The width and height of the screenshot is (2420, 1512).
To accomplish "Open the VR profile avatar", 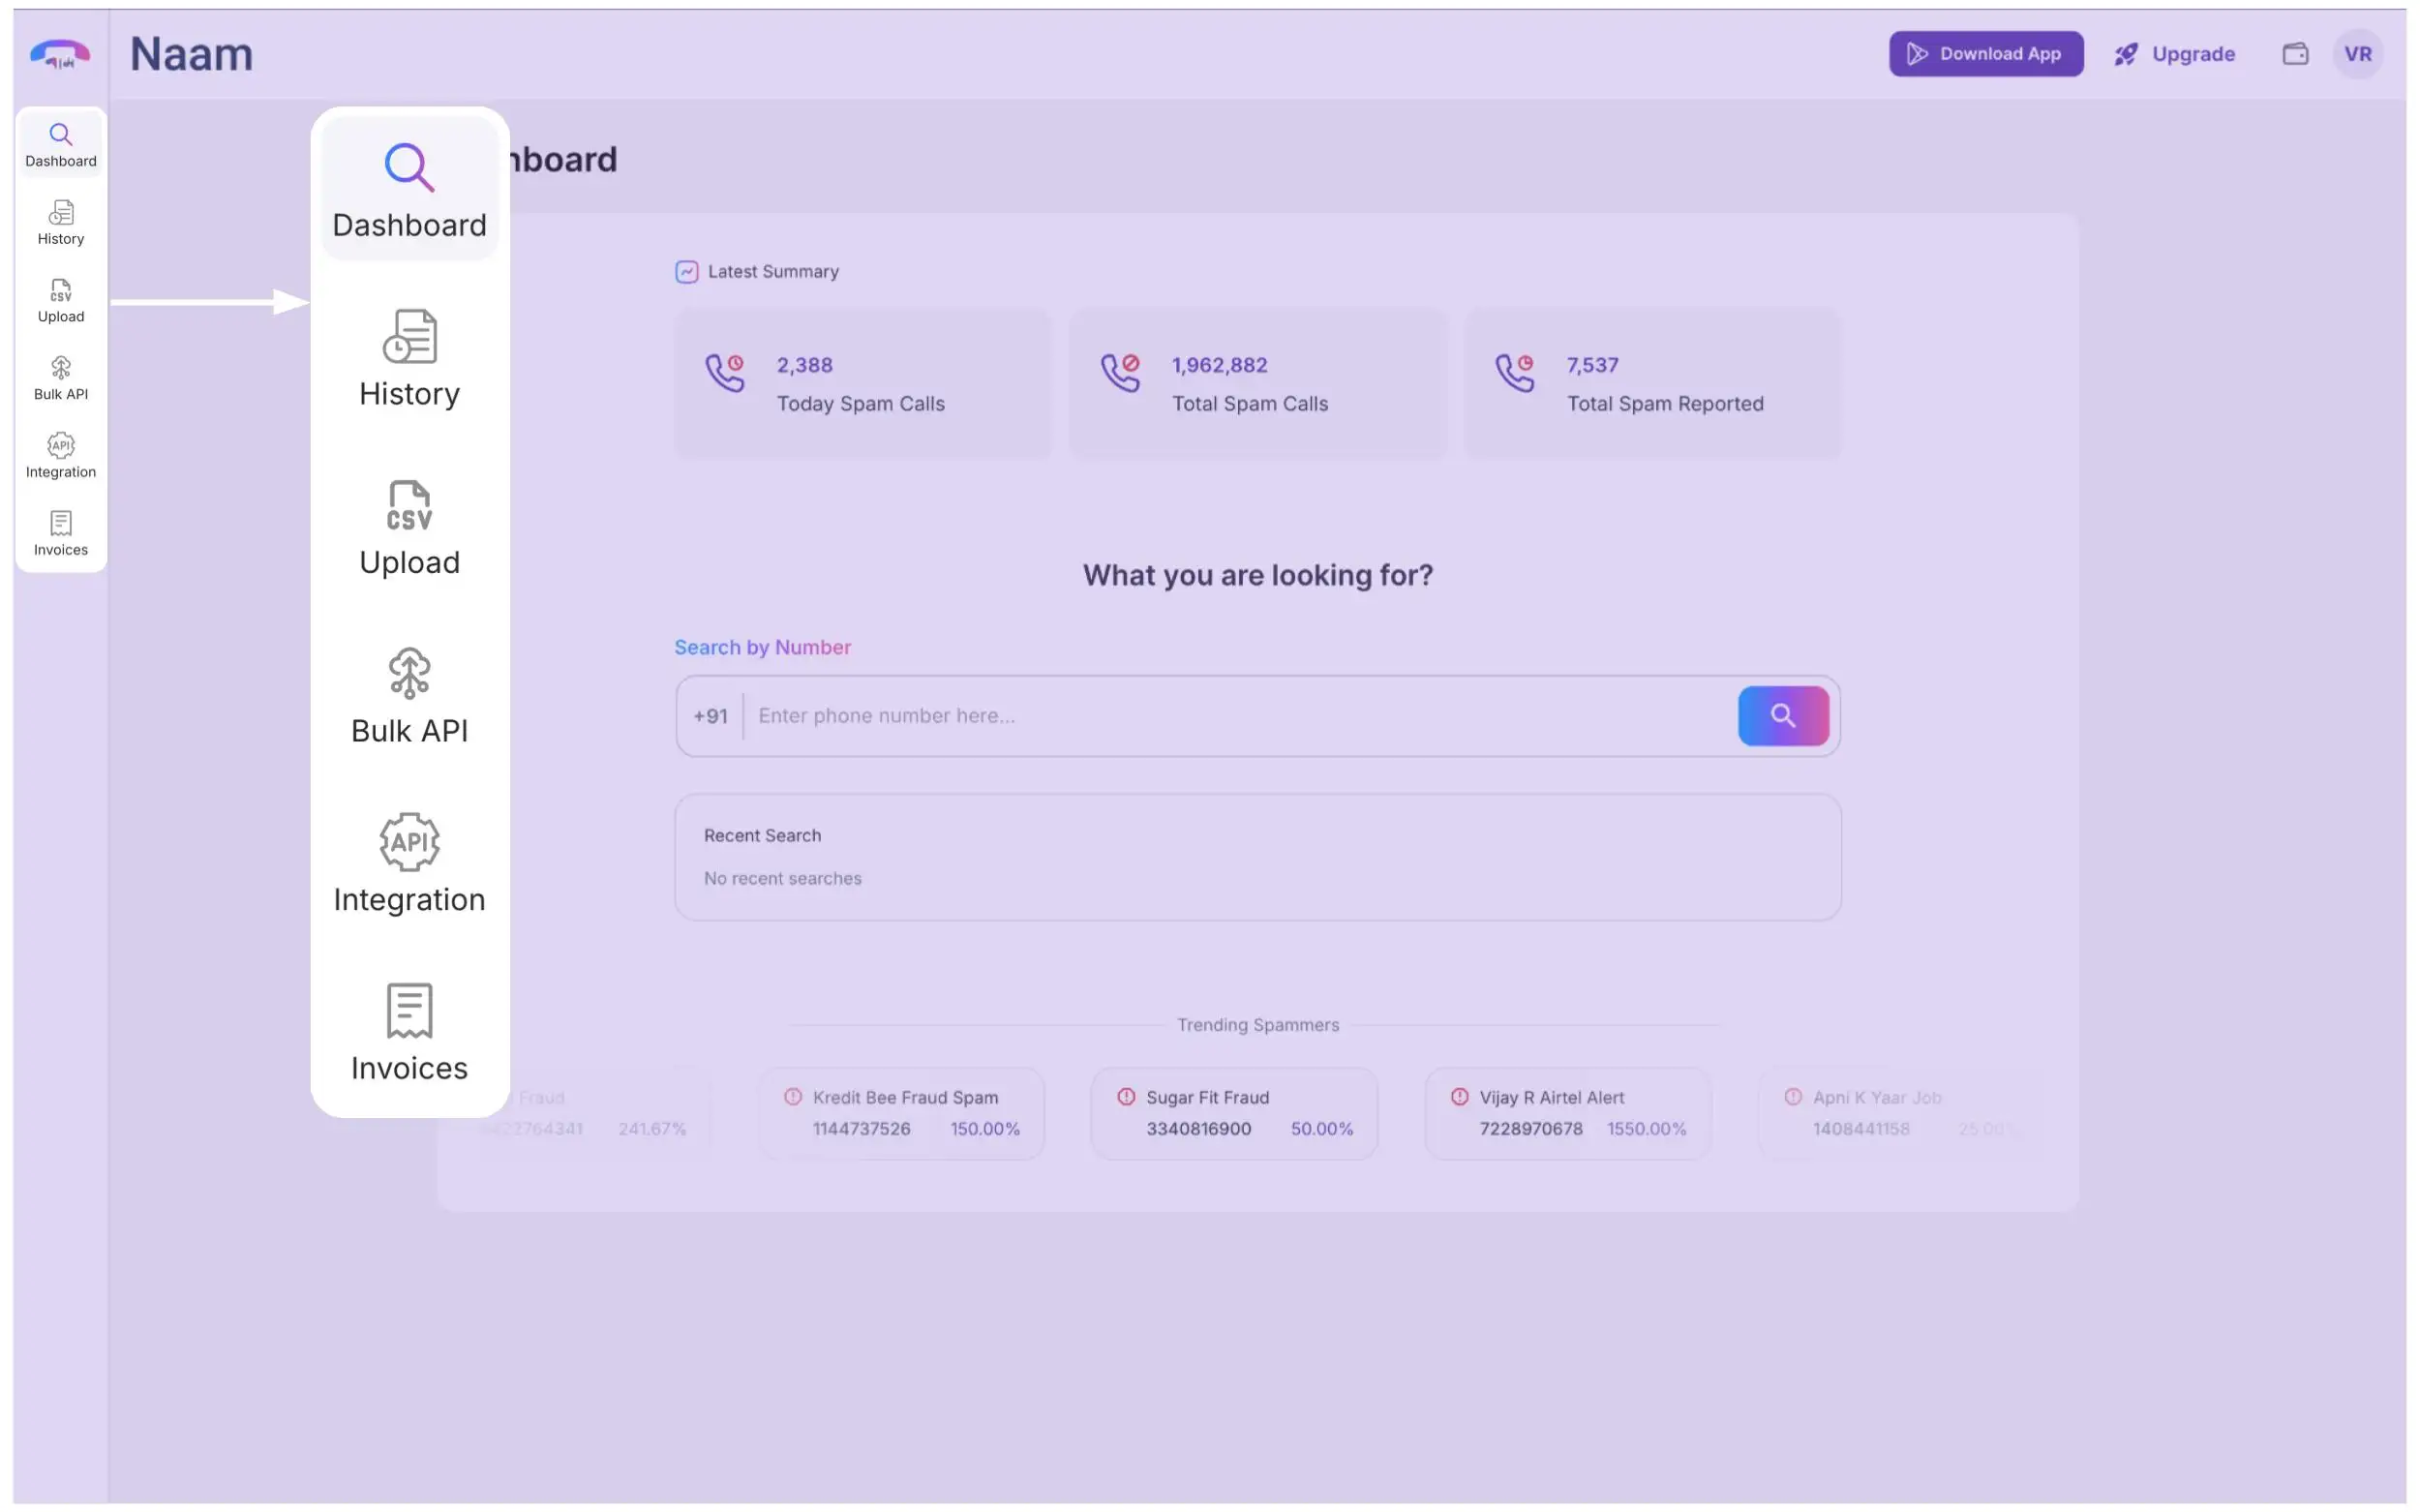I will tap(2357, 53).
